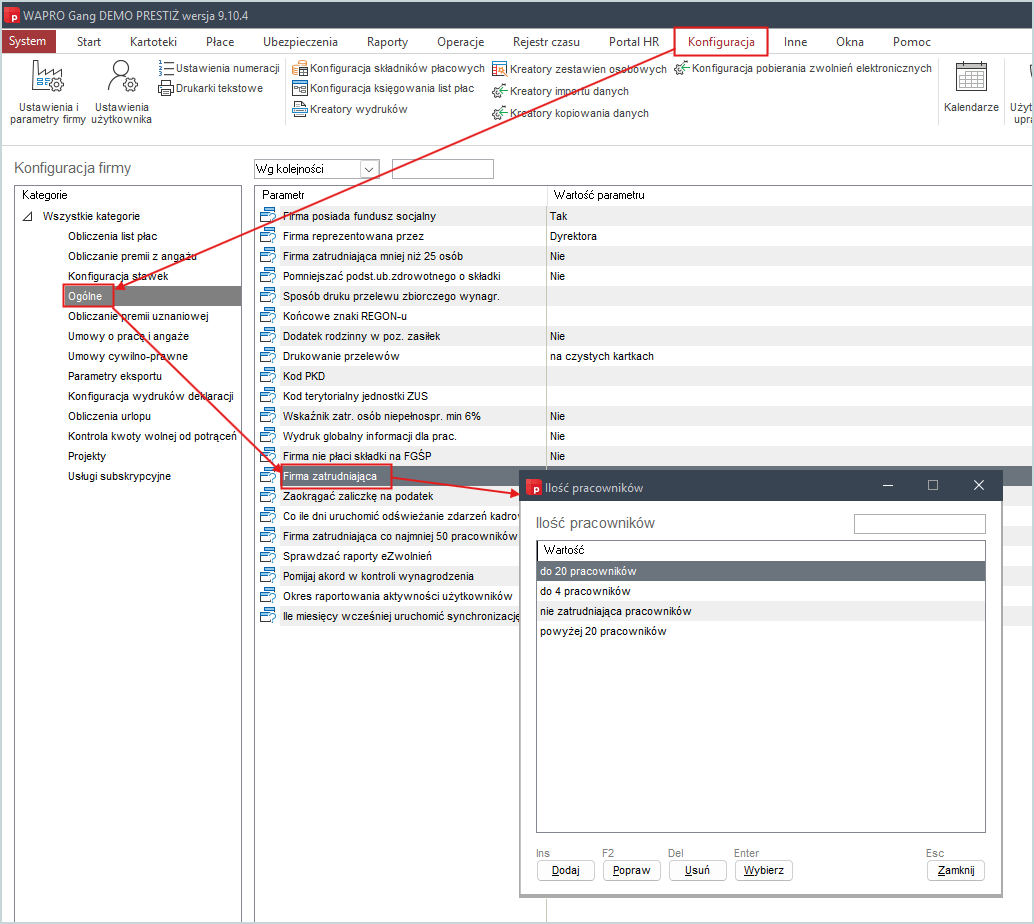Switch to the Raporty tab

point(387,42)
